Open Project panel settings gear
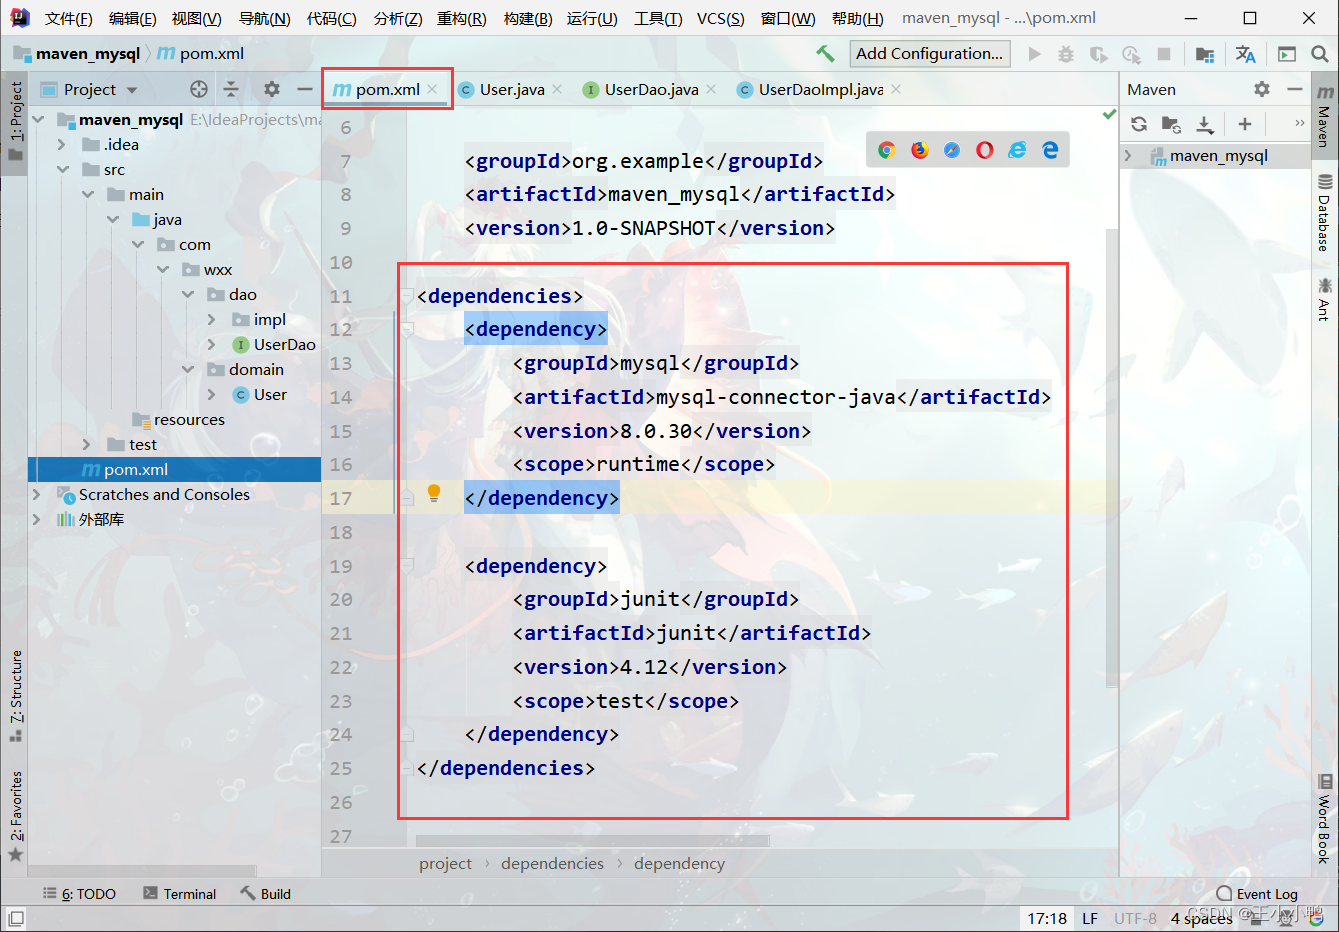Image resolution: width=1339 pixels, height=932 pixels. pos(272,89)
